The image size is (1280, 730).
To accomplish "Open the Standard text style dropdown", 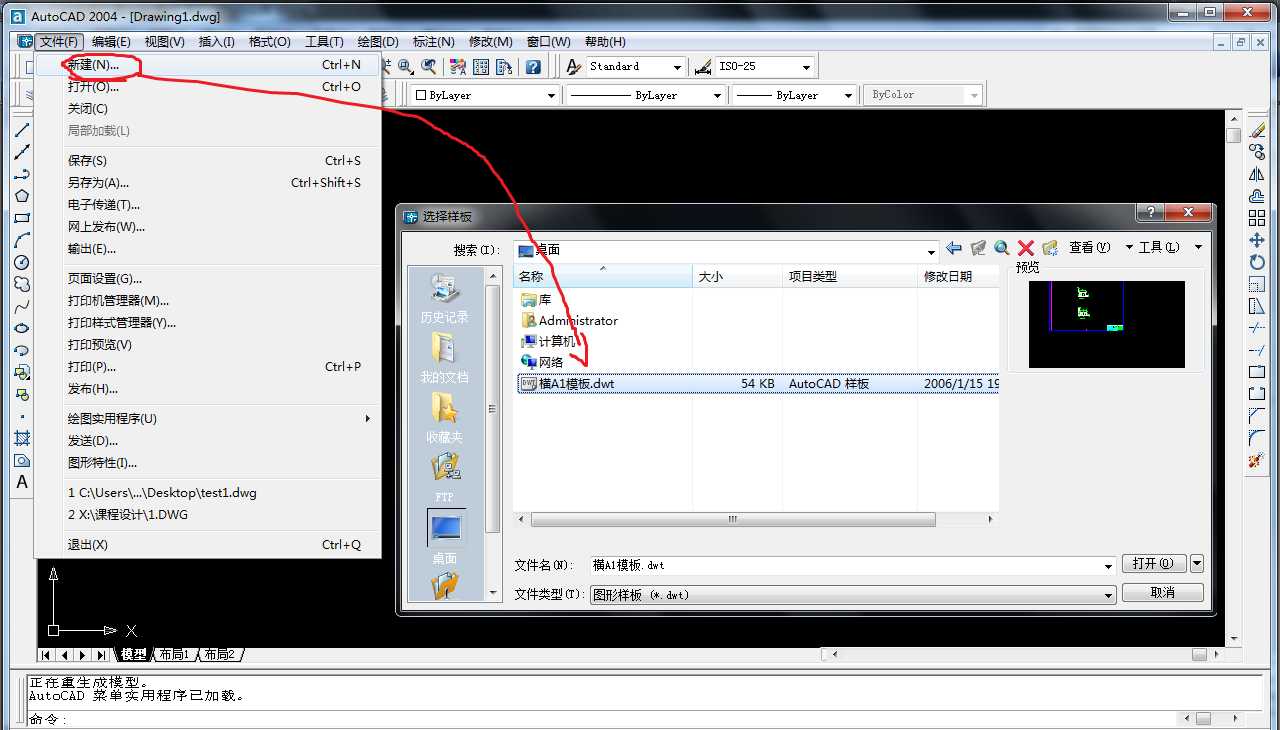I will pos(677,67).
